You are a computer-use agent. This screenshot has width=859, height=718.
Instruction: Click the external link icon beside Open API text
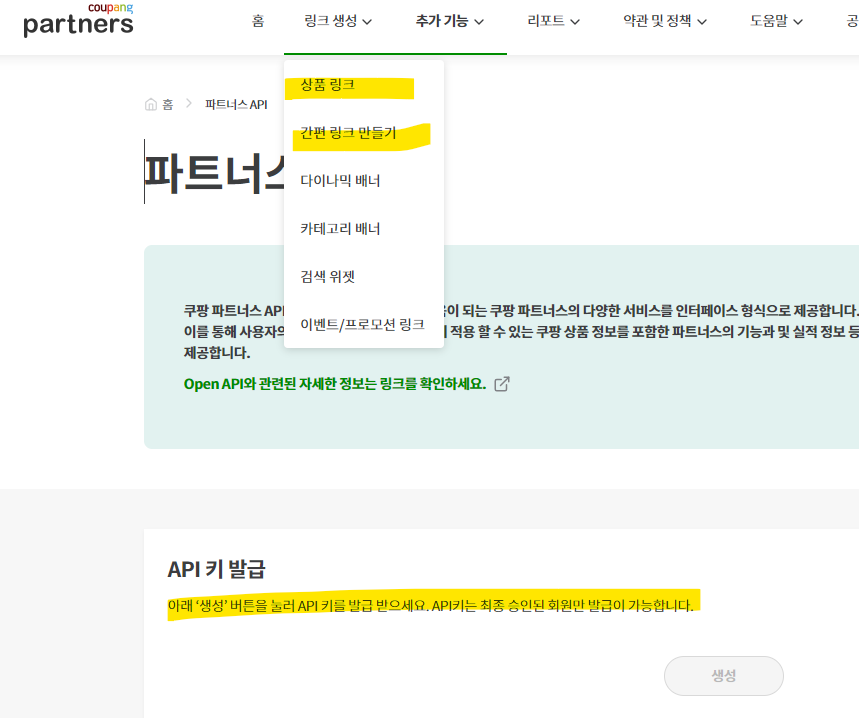click(500, 383)
